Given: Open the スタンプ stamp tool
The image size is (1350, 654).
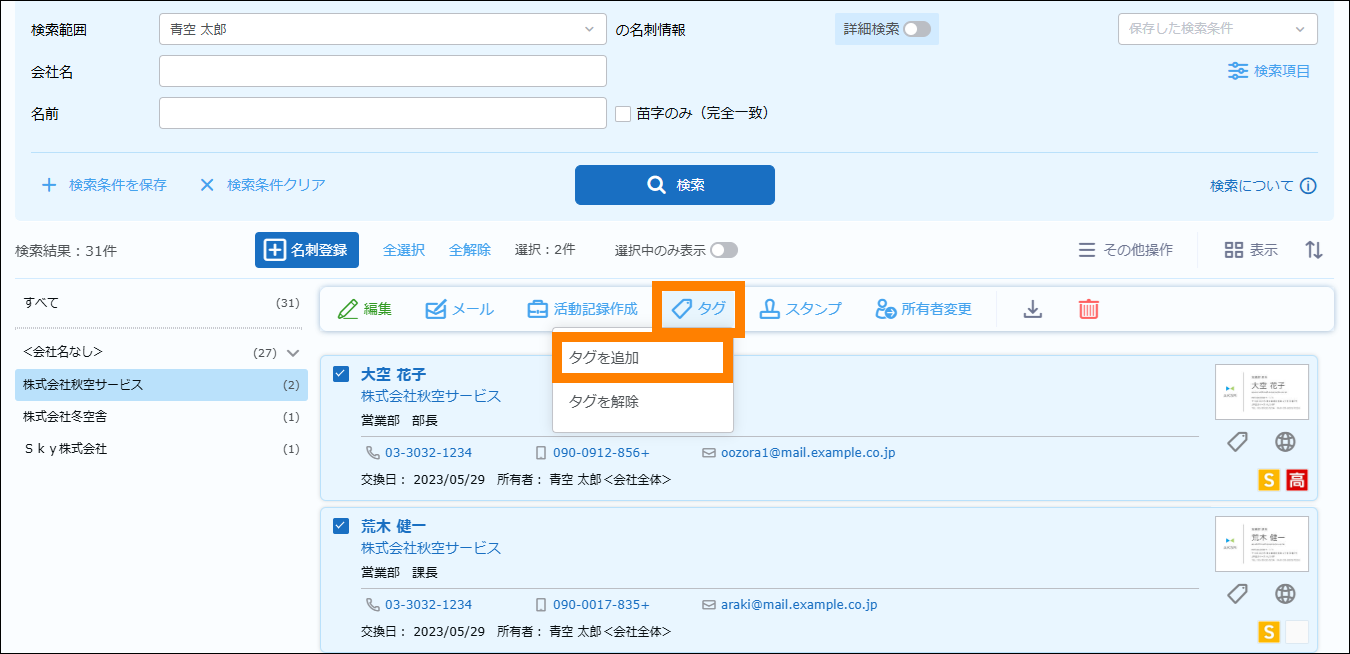Looking at the screenshot, I should [800, 309].
